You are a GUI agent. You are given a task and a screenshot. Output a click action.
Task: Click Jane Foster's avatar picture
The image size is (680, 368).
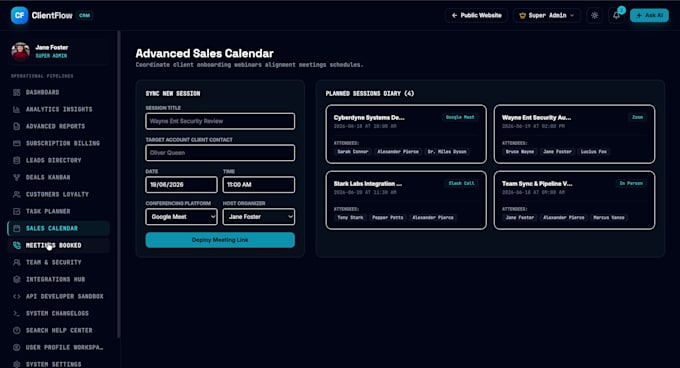[20, 51]
